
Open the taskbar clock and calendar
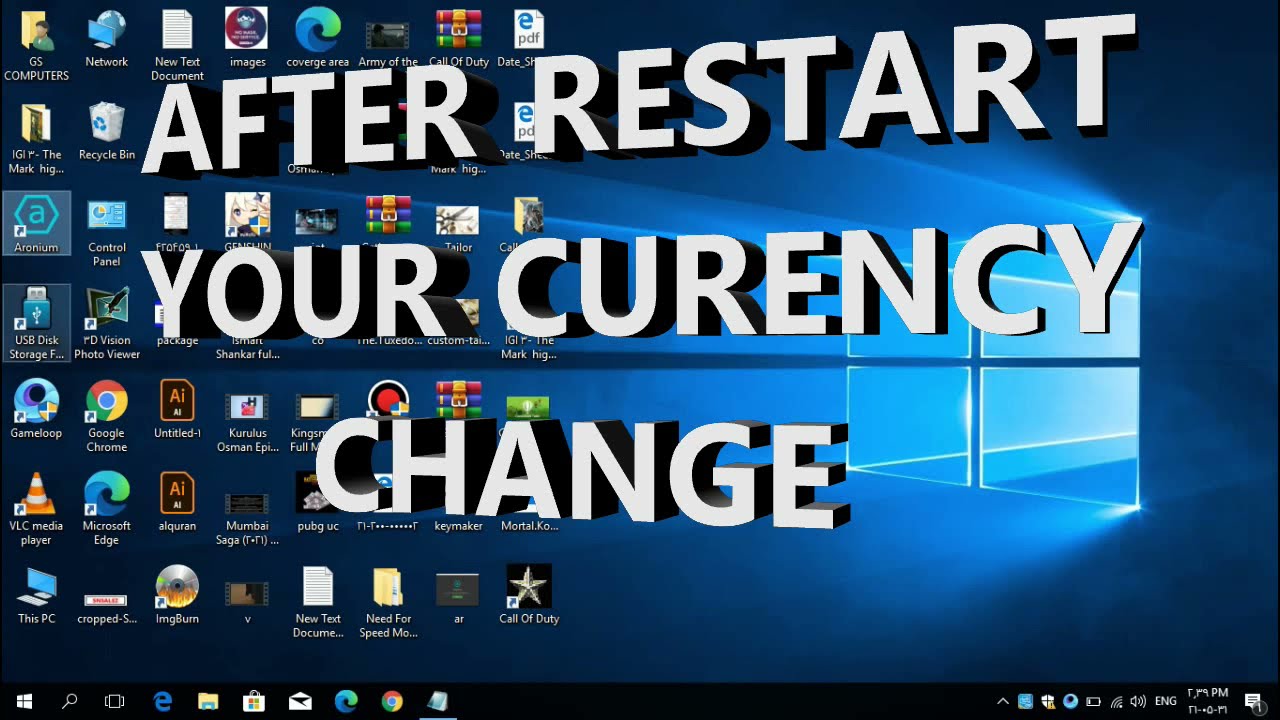coord(1207,701)
